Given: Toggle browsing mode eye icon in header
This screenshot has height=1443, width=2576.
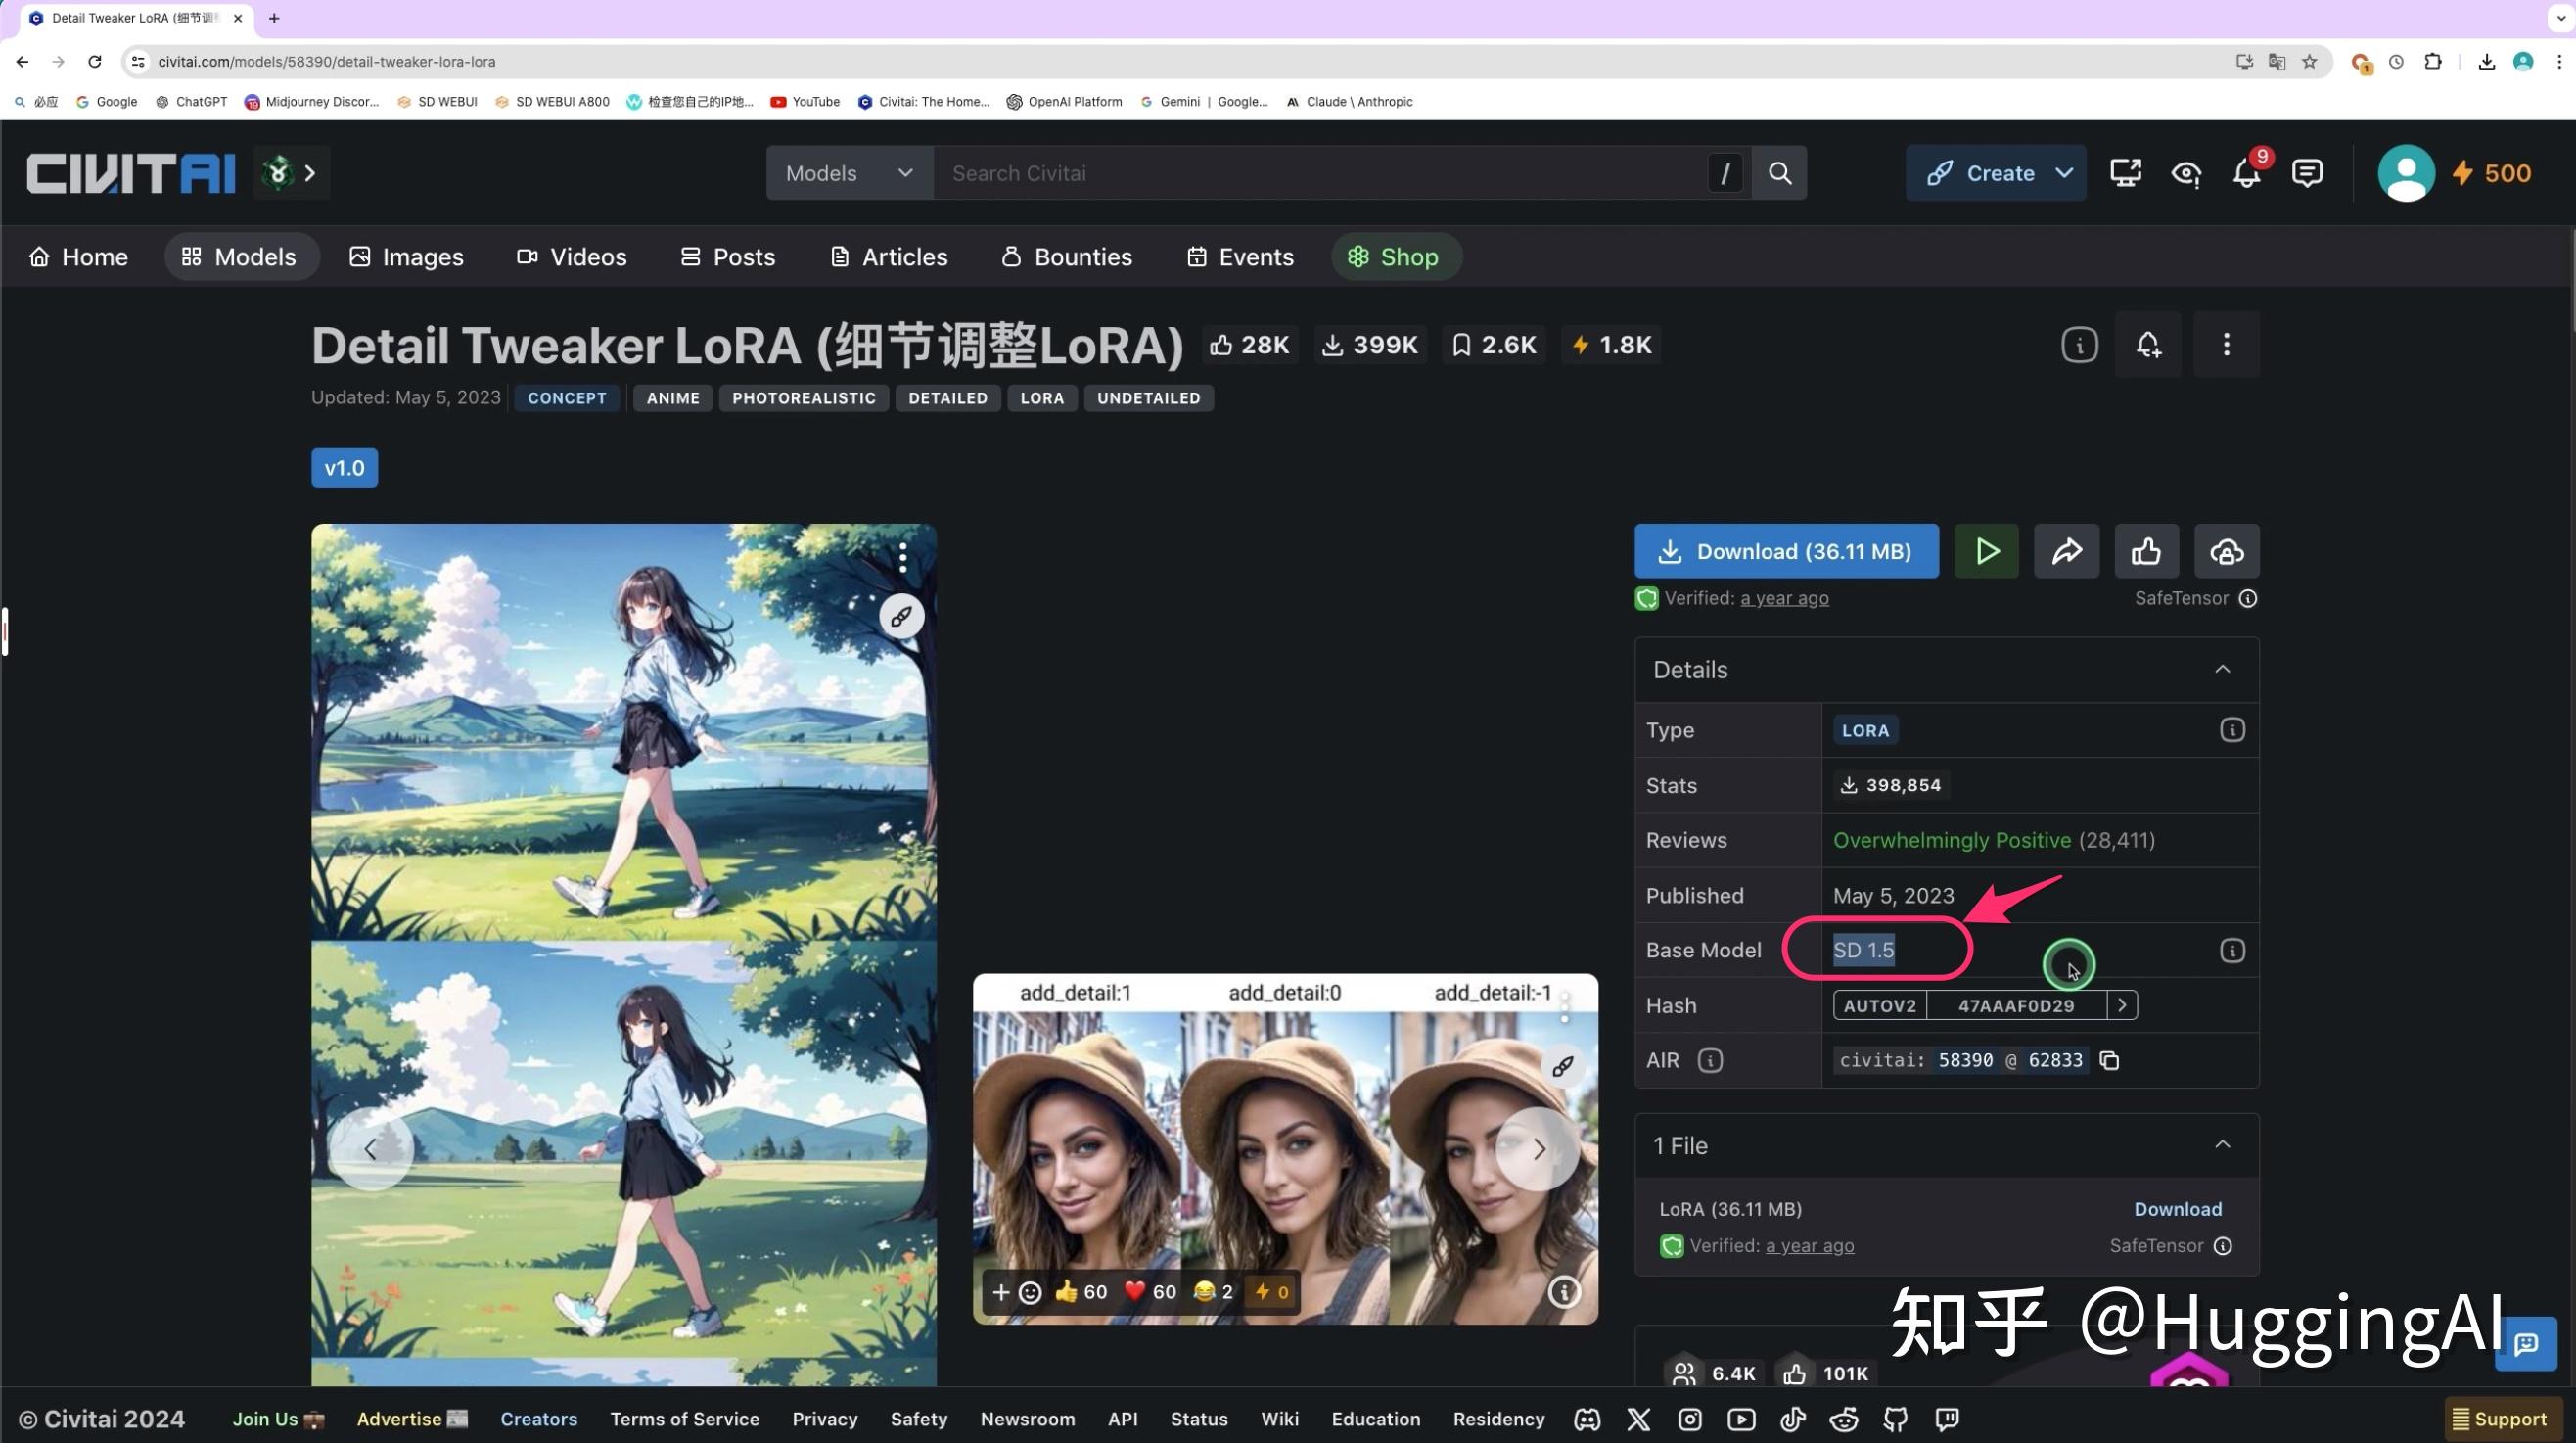Looking at the screenshot, I should pyautogui.click(x=2186, y=173).
